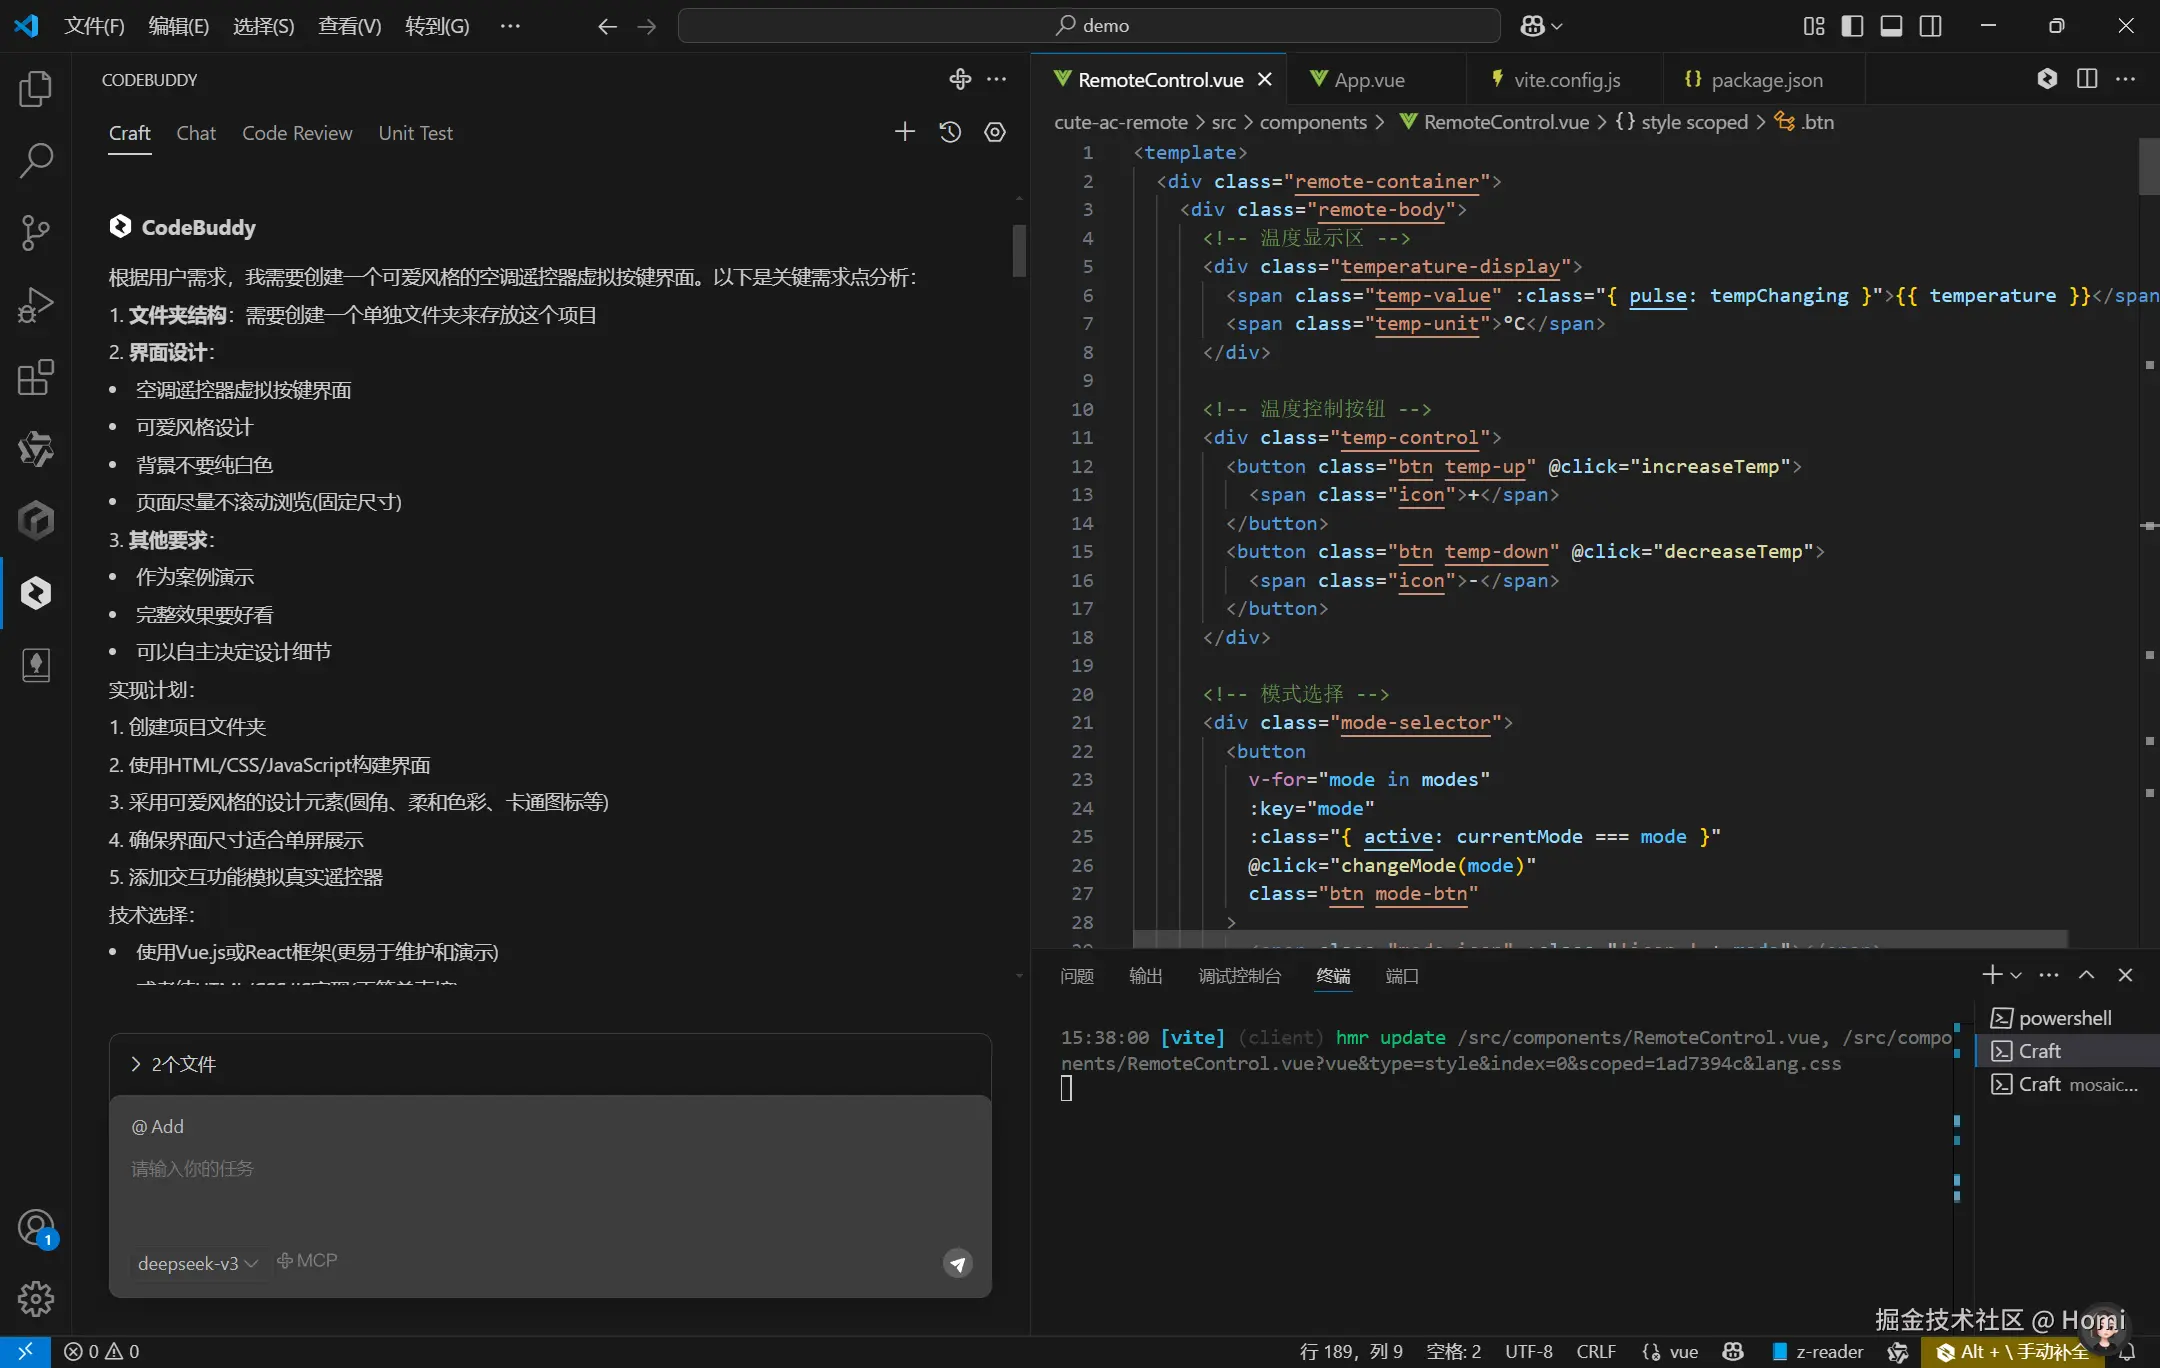This screenshot has width=2160, height=1368.
Task: Expand the 2个文件 changed files list
Action: coord(173,1064)
